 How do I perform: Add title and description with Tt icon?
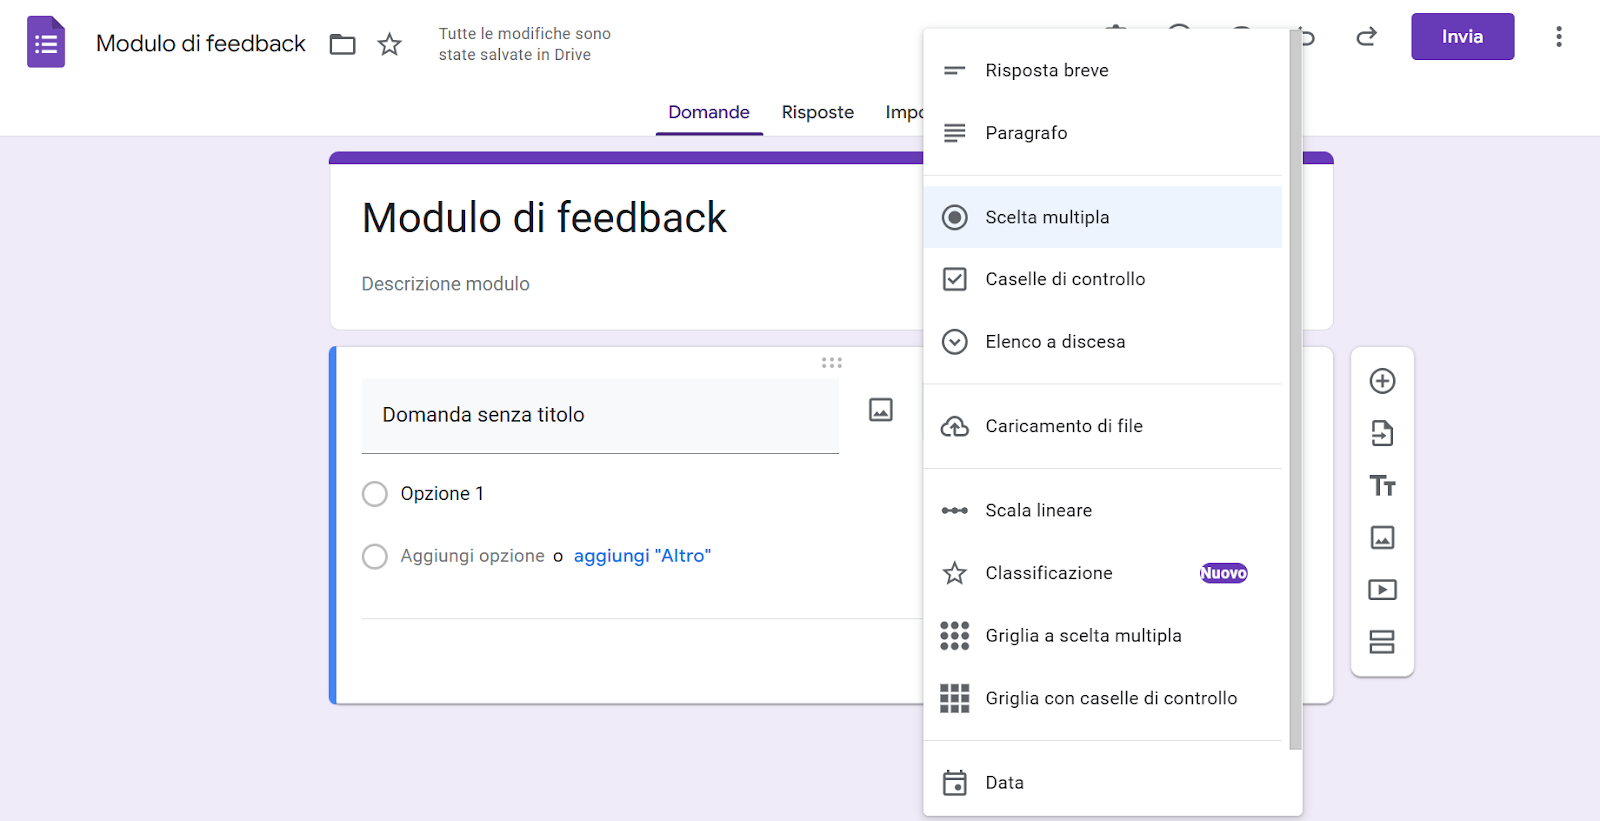click(1382, 486)
